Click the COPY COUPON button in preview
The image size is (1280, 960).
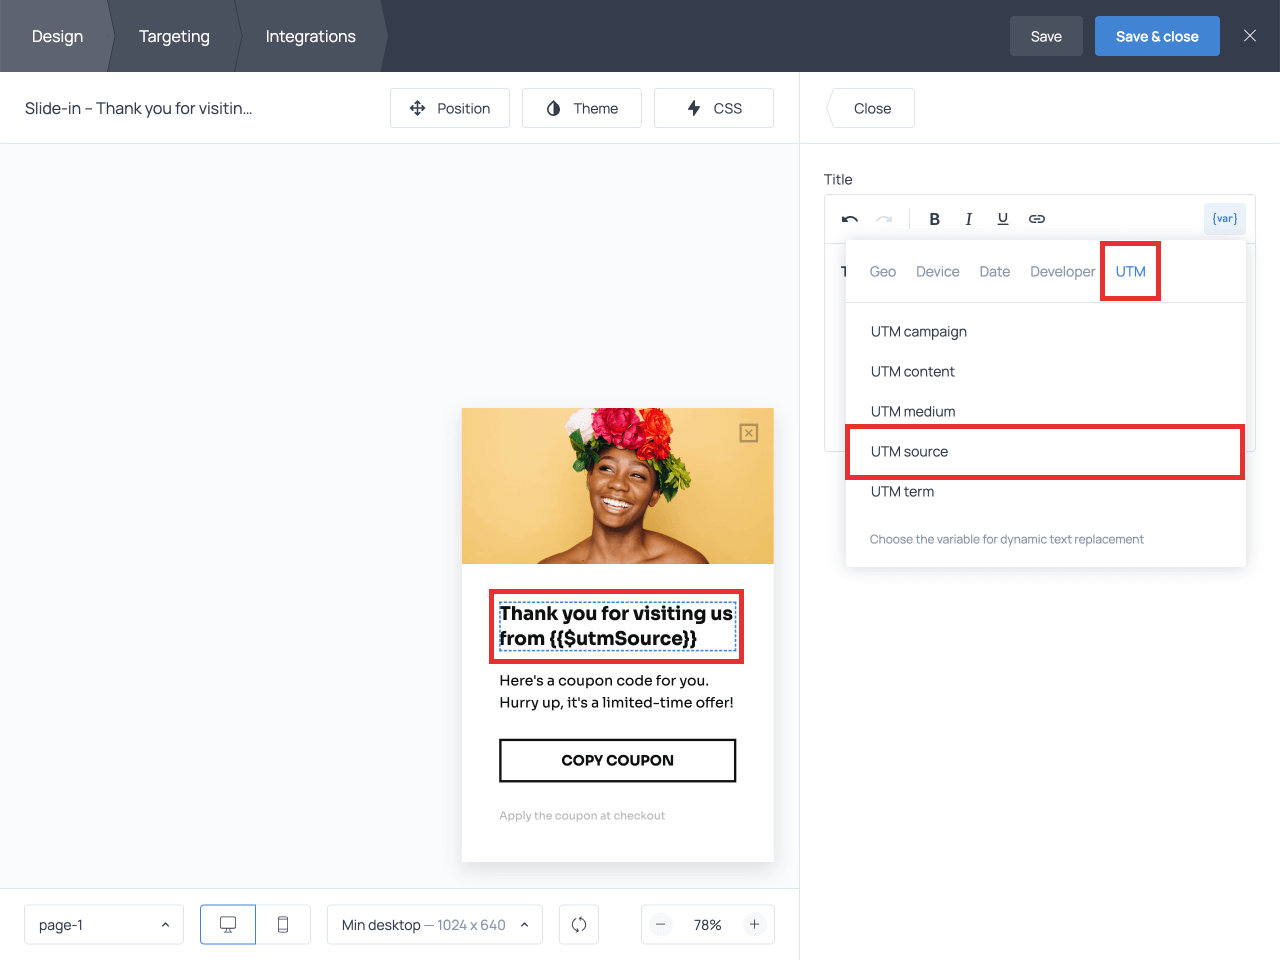(x=617, y=761)
